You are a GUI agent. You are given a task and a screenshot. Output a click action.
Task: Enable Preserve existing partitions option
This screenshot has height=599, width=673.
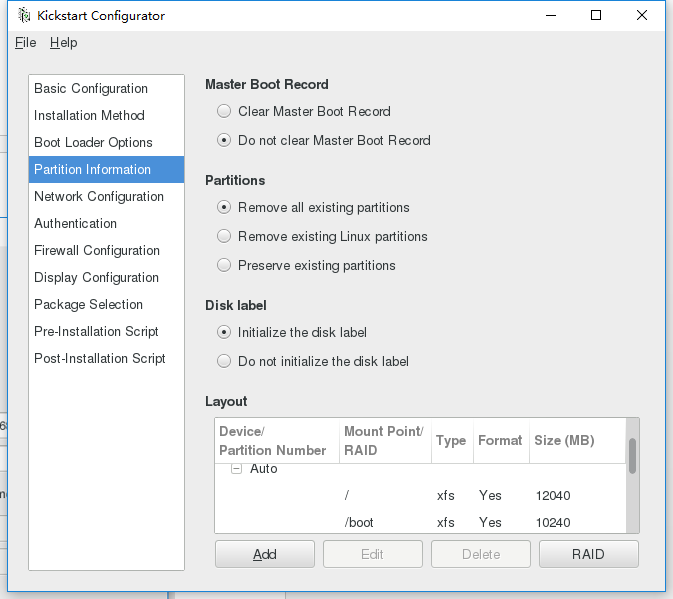click(x=224, y=265)
